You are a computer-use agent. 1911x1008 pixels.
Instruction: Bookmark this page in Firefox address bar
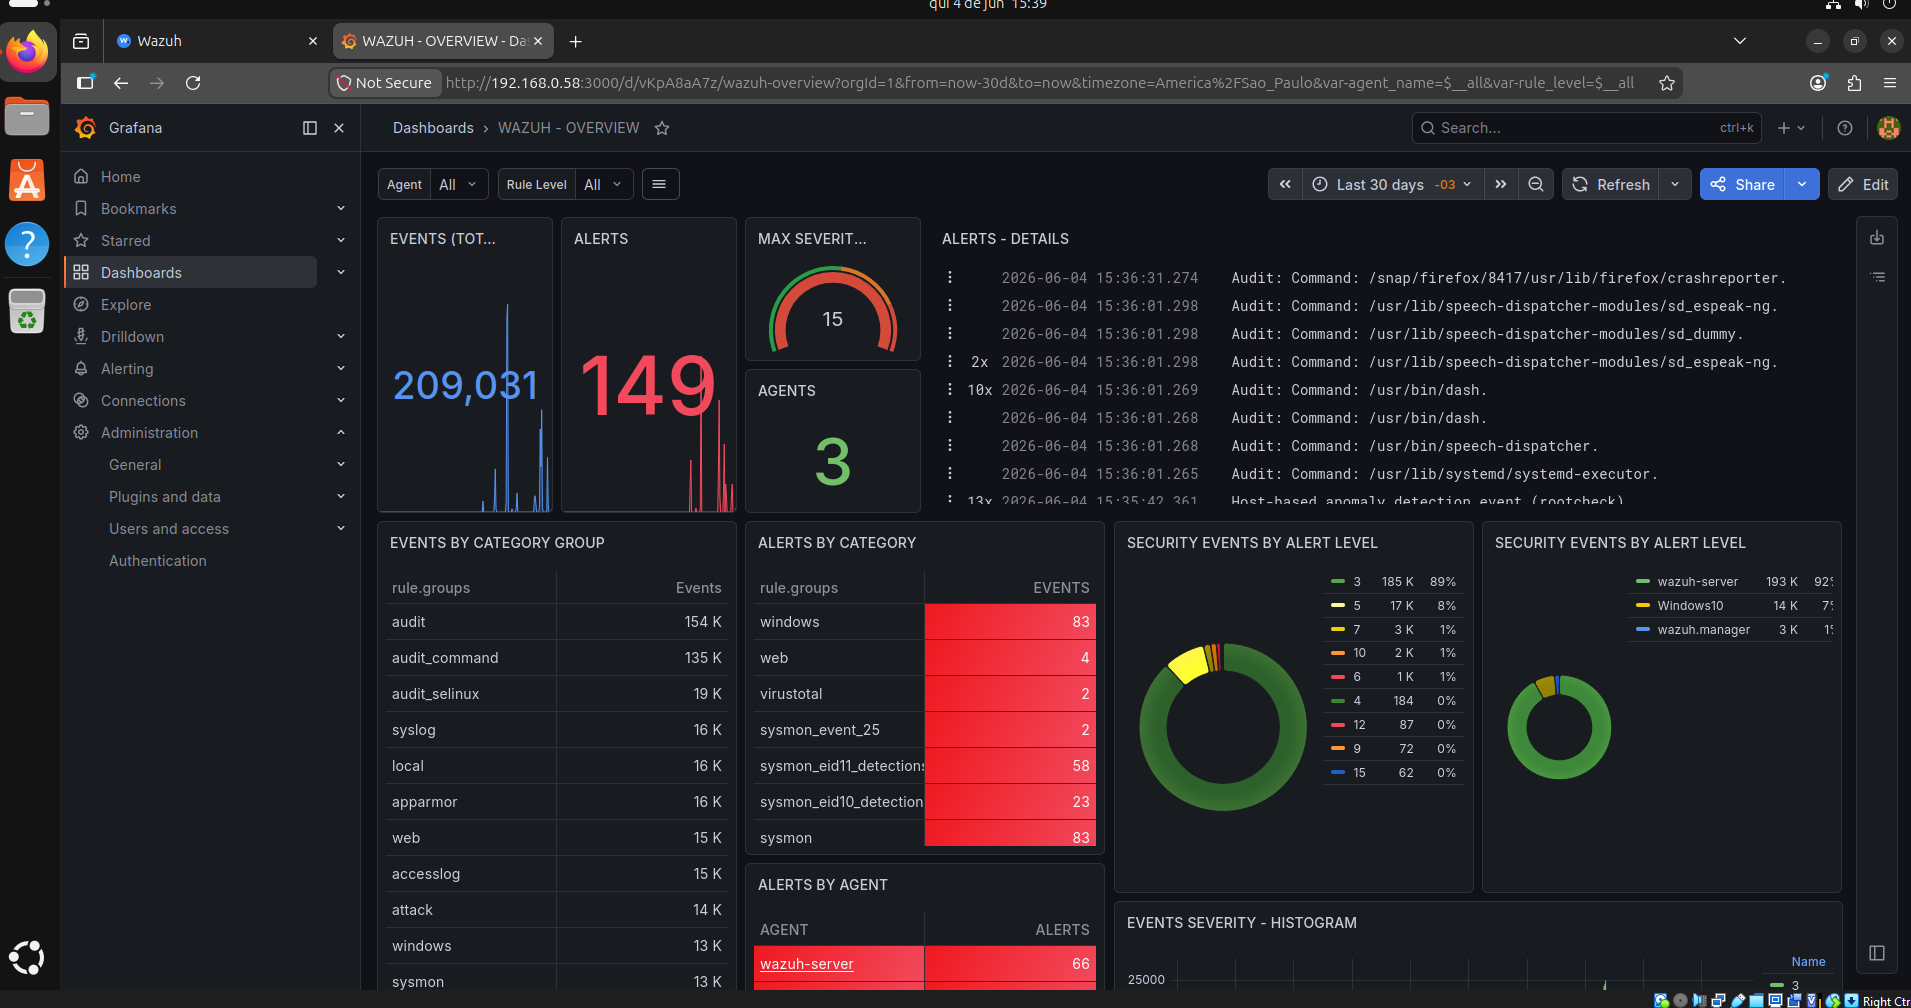tap(1666, 83)
